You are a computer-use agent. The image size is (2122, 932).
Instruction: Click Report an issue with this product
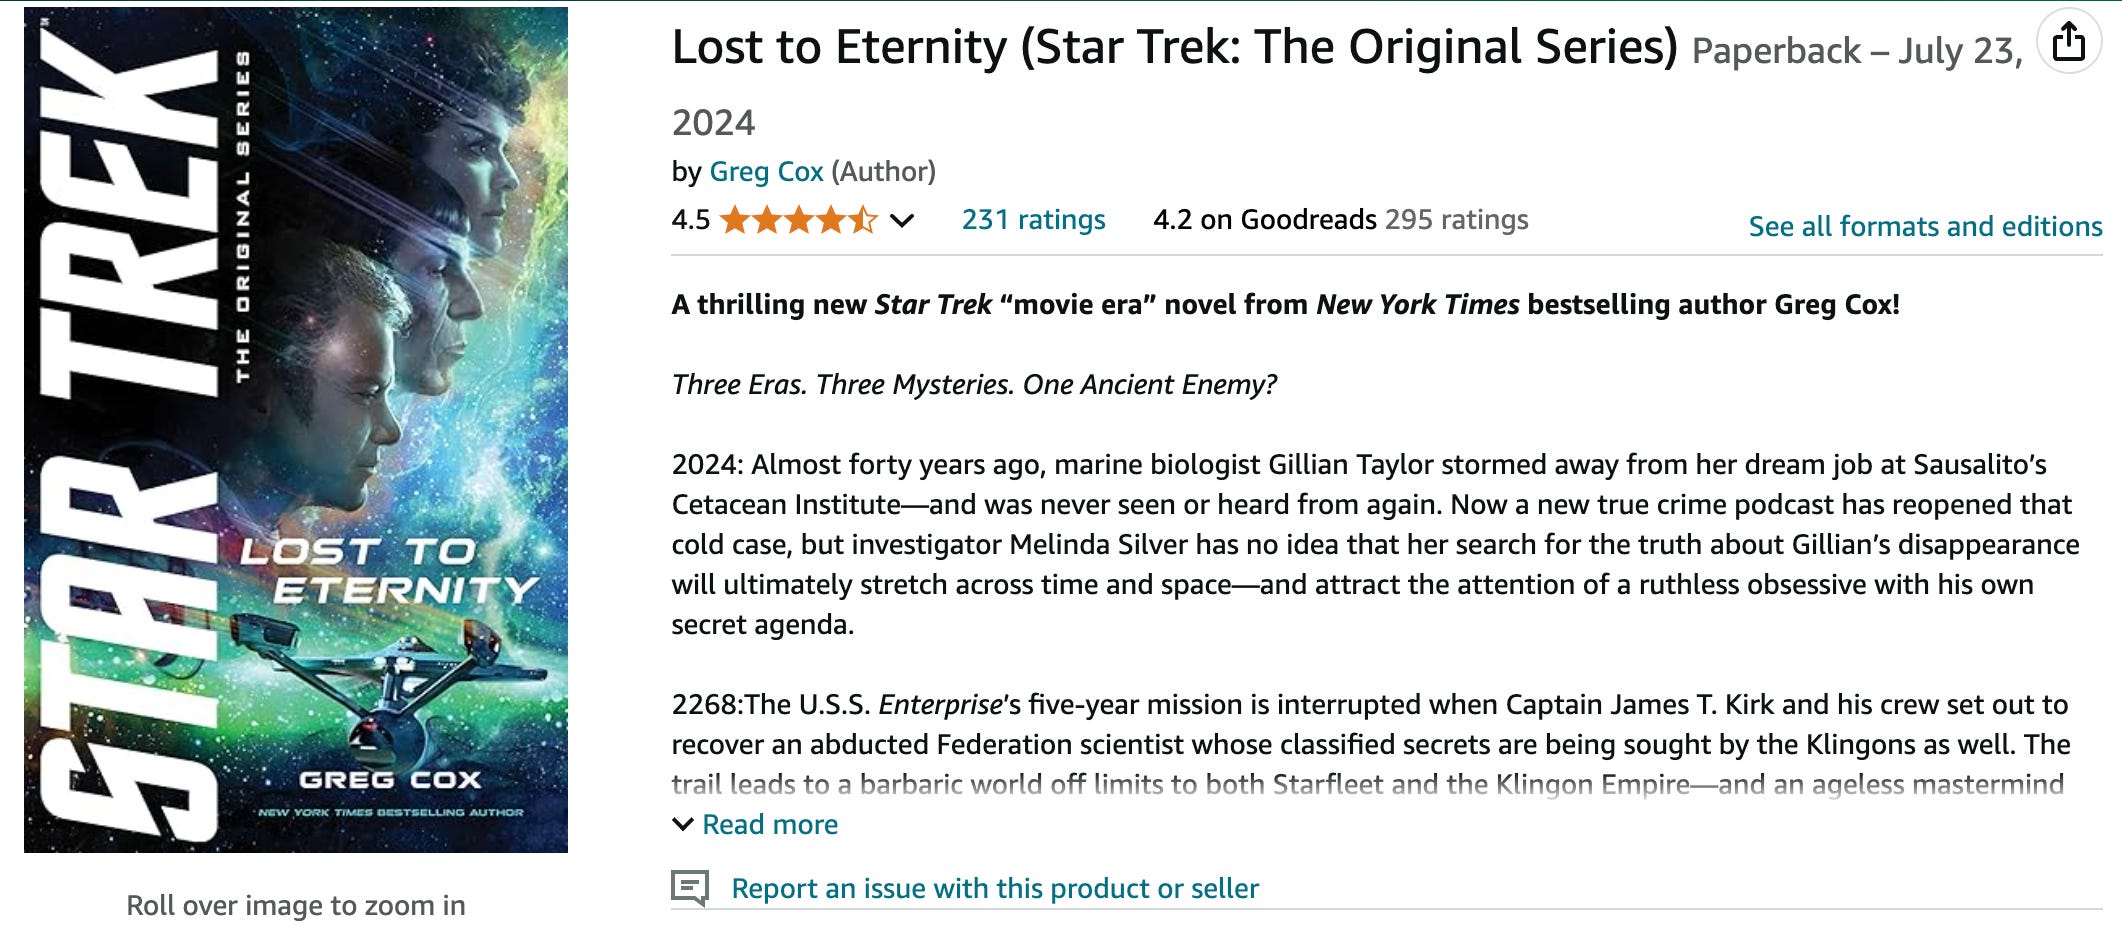(x=994, y=888)
